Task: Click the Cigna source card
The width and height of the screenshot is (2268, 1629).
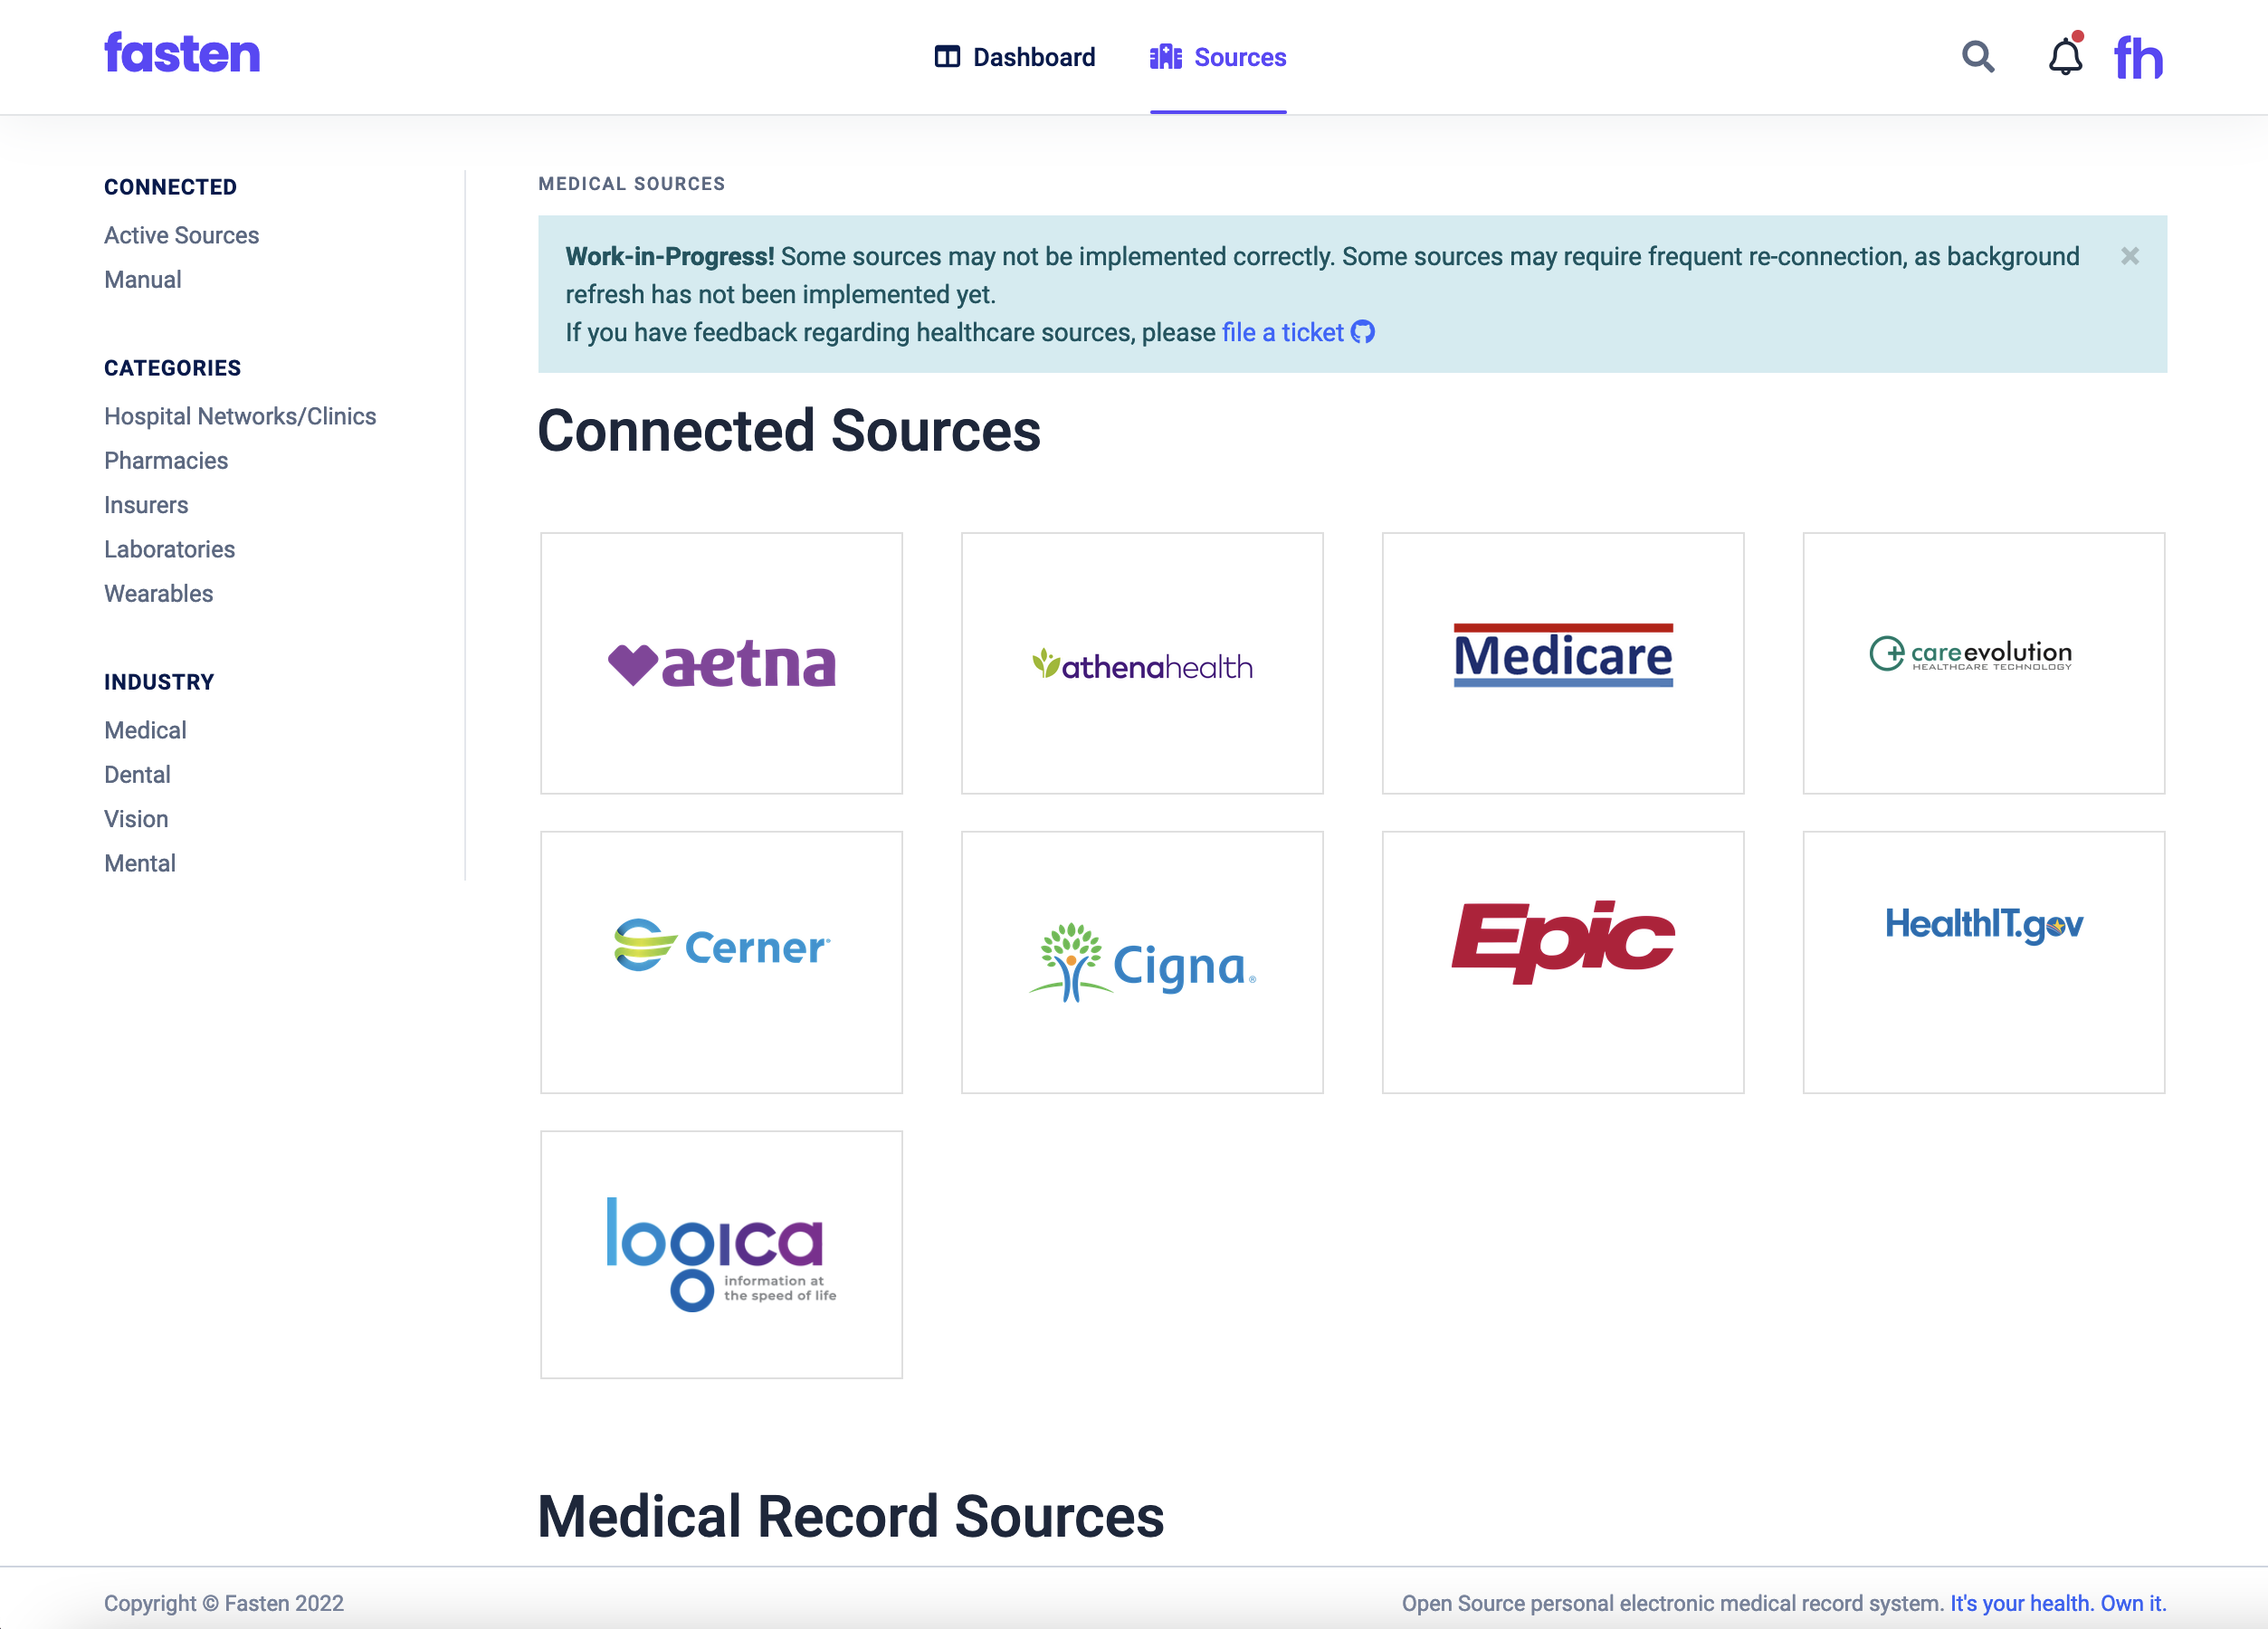Action: coord(1142,961)
